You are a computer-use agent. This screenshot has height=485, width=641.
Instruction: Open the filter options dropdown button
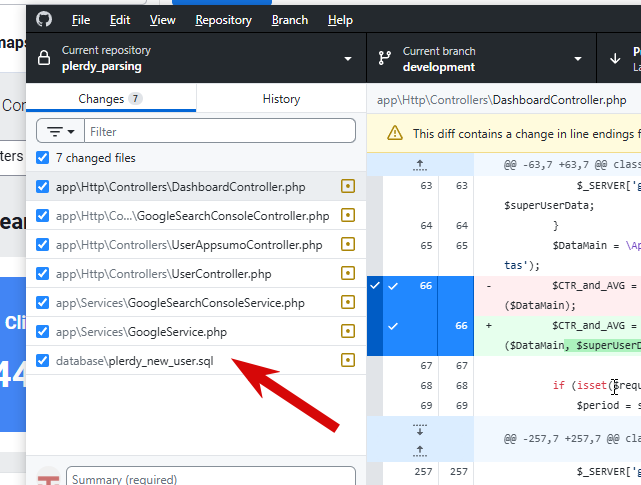[x=60, y=131]
